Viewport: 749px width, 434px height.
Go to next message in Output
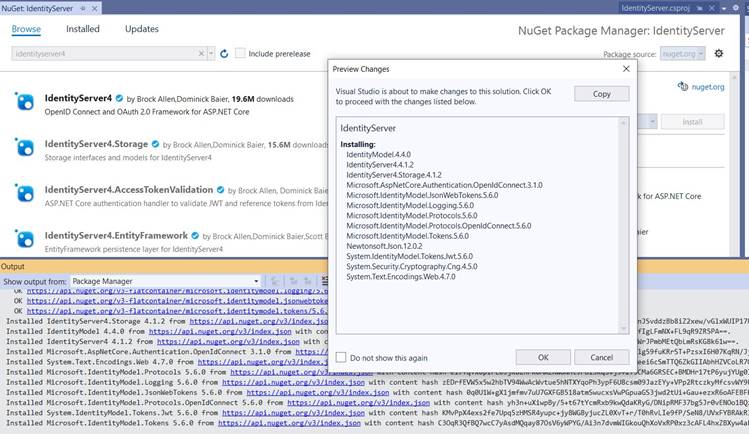(x=308, y=281)
